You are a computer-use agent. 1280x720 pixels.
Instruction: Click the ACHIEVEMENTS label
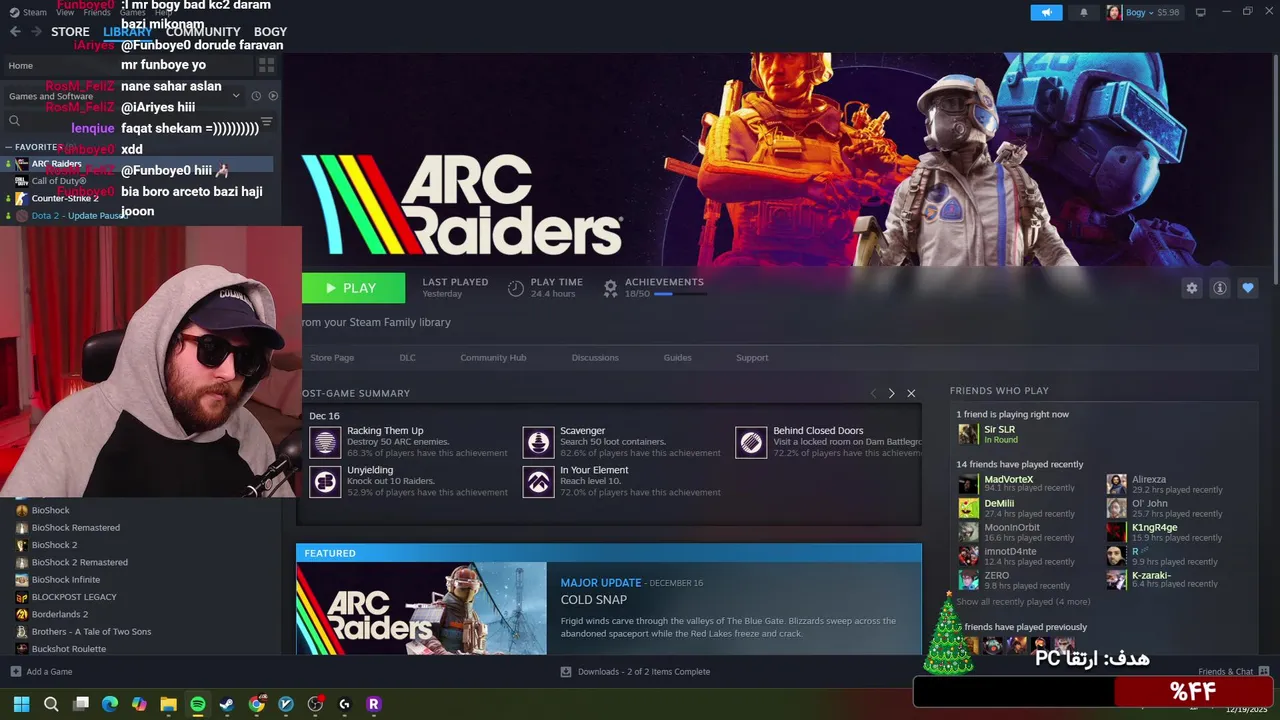click(x=664, y=282)
